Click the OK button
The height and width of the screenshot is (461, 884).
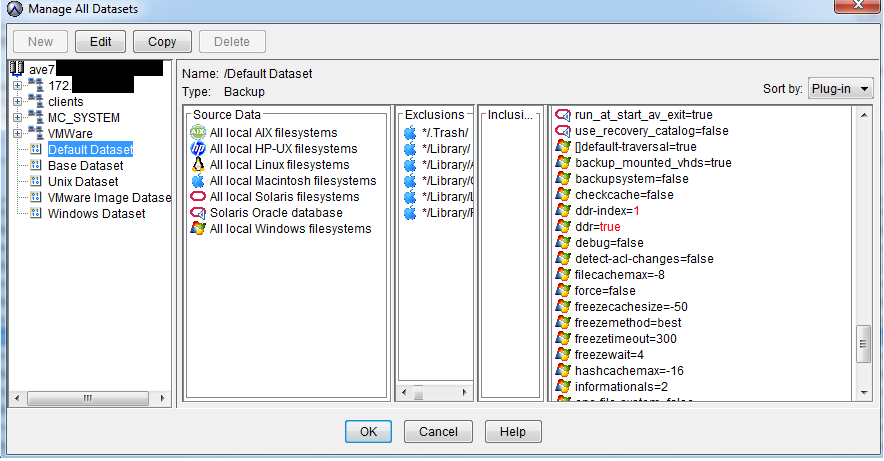click(x=368, y=432)
